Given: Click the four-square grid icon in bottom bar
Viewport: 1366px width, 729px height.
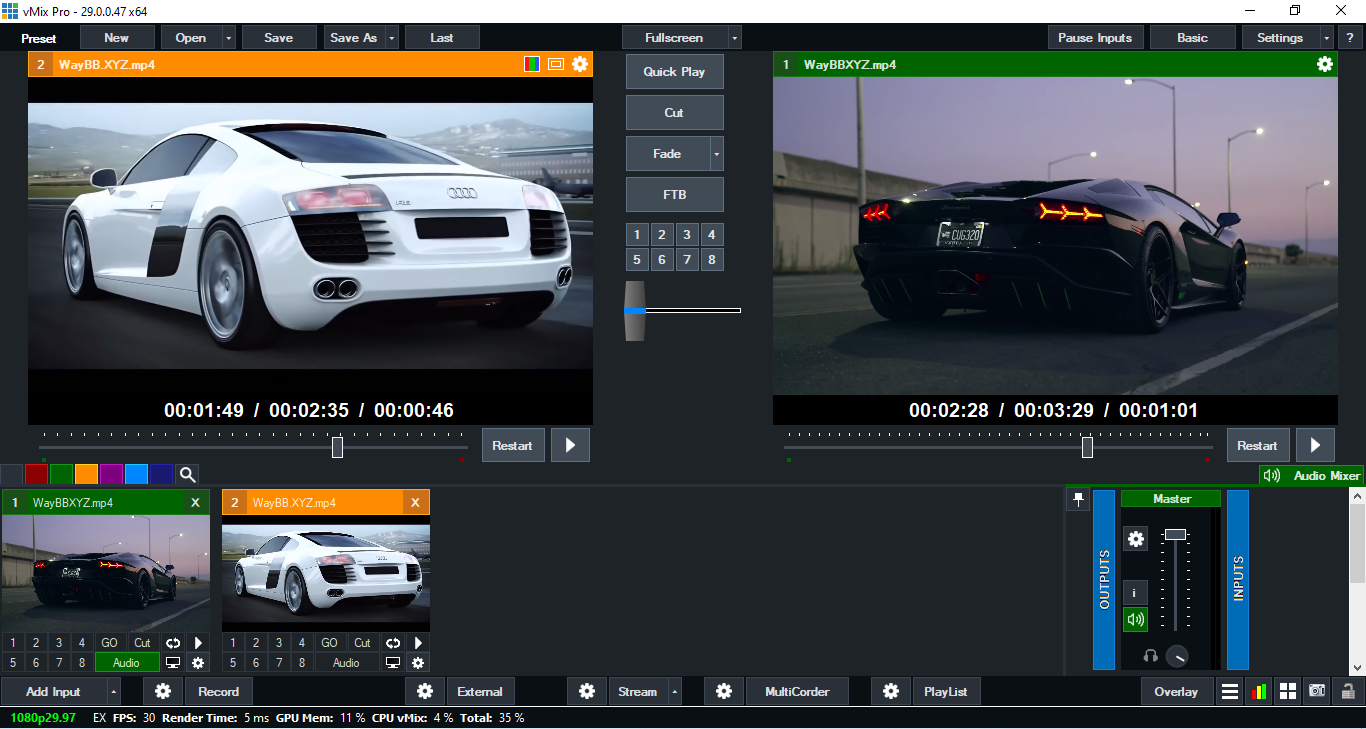Looking at the screenshot, I should (1288, 691).
